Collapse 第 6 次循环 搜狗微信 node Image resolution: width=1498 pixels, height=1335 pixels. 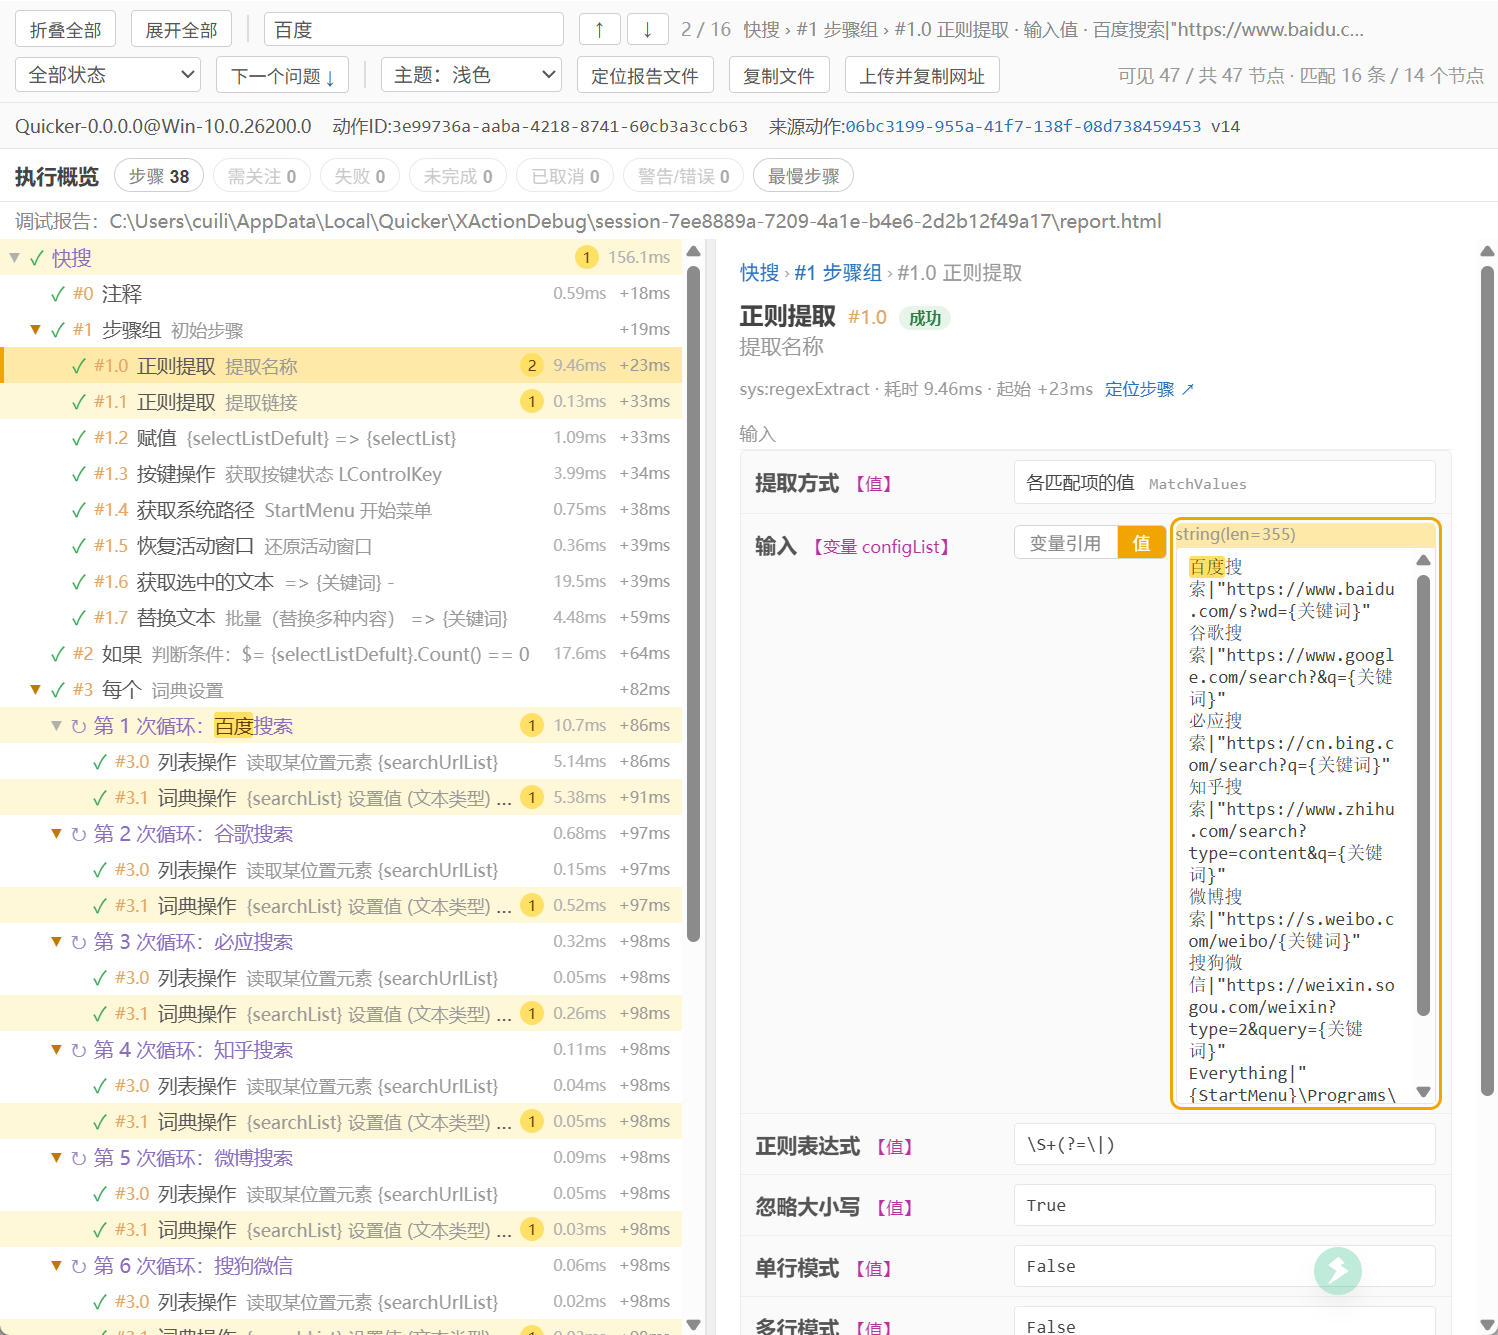(56, 1266)
